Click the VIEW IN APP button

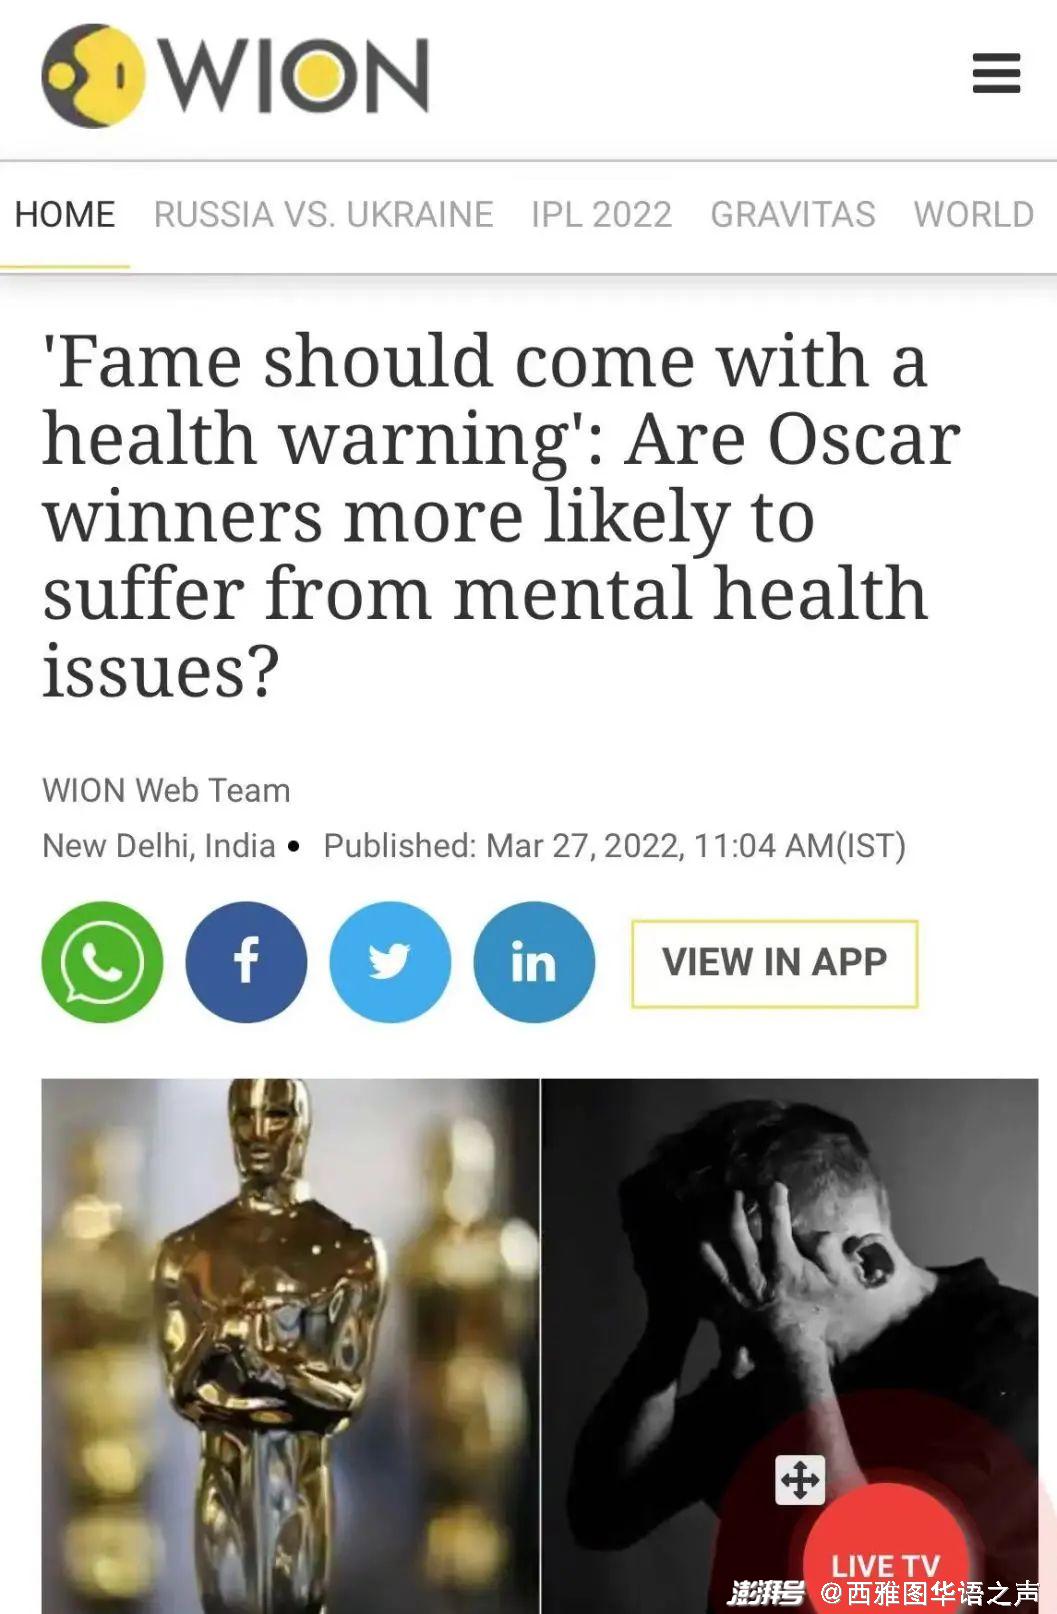coord(774,963)
